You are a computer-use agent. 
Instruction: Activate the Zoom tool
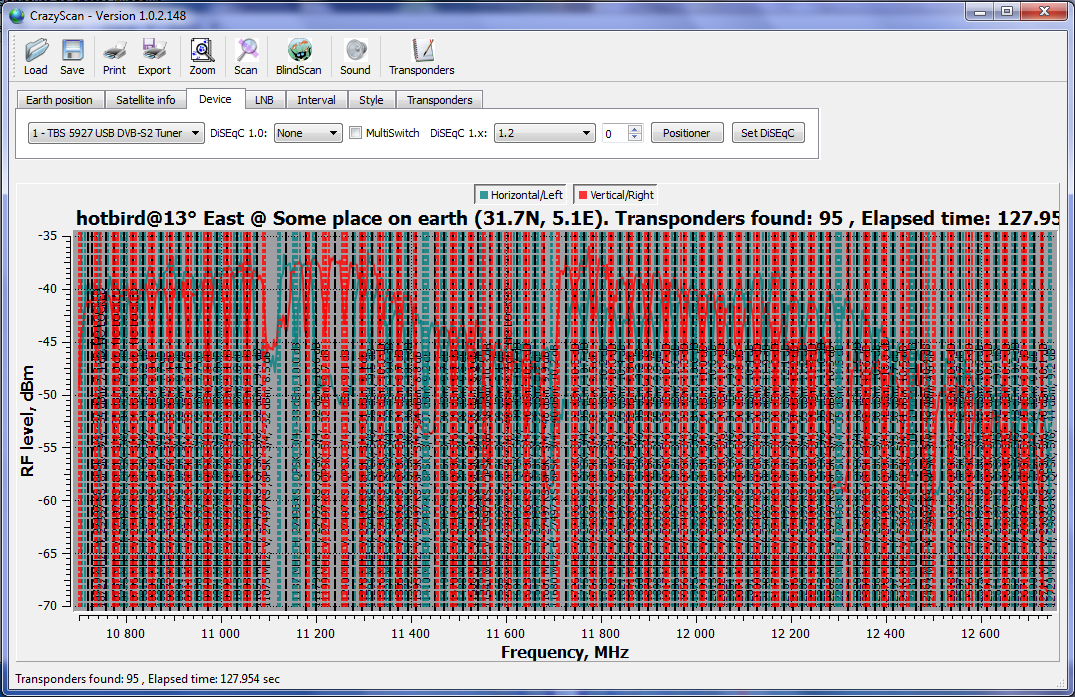click(202, 56)
